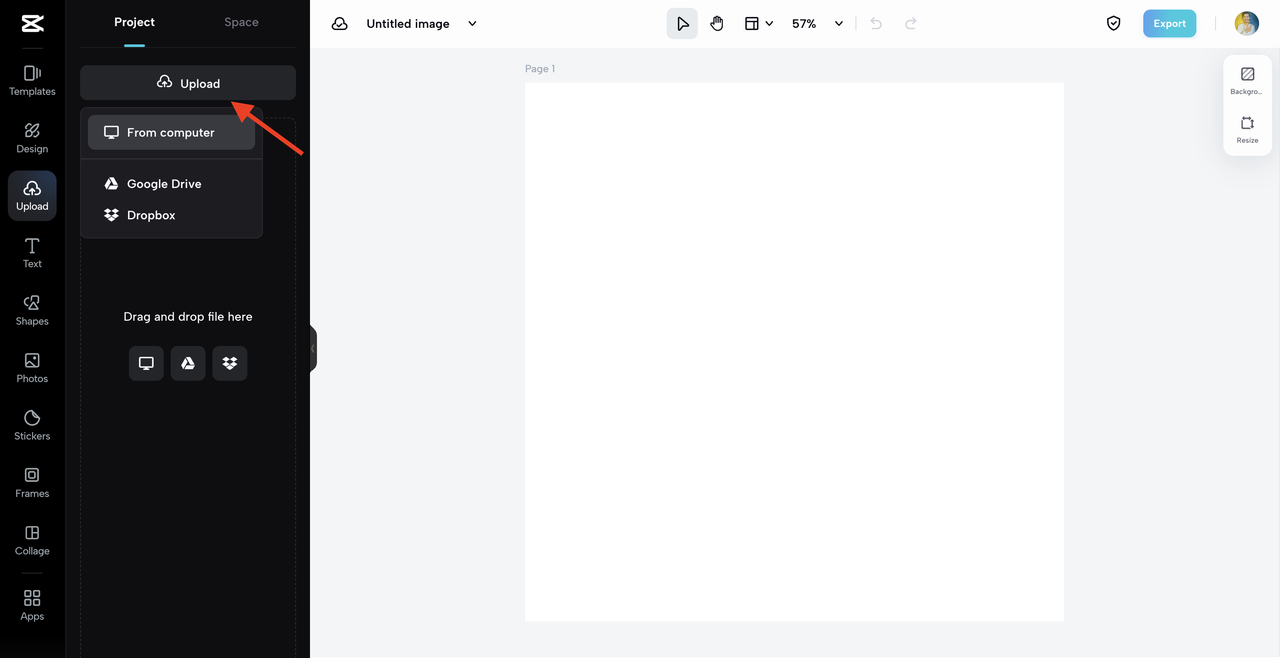Screen dimensions: 1280x658
Task: Expand dropdown arrow beside Untitled image
Action: point(473,23)
